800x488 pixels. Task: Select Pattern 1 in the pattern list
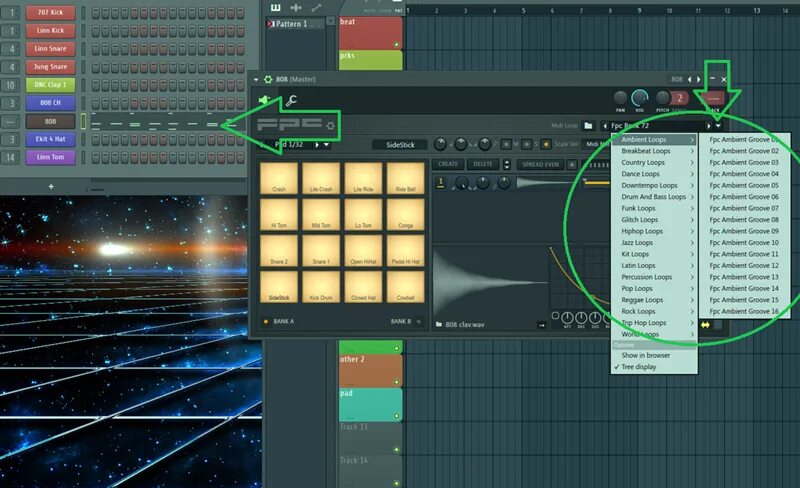pos(295,23)
